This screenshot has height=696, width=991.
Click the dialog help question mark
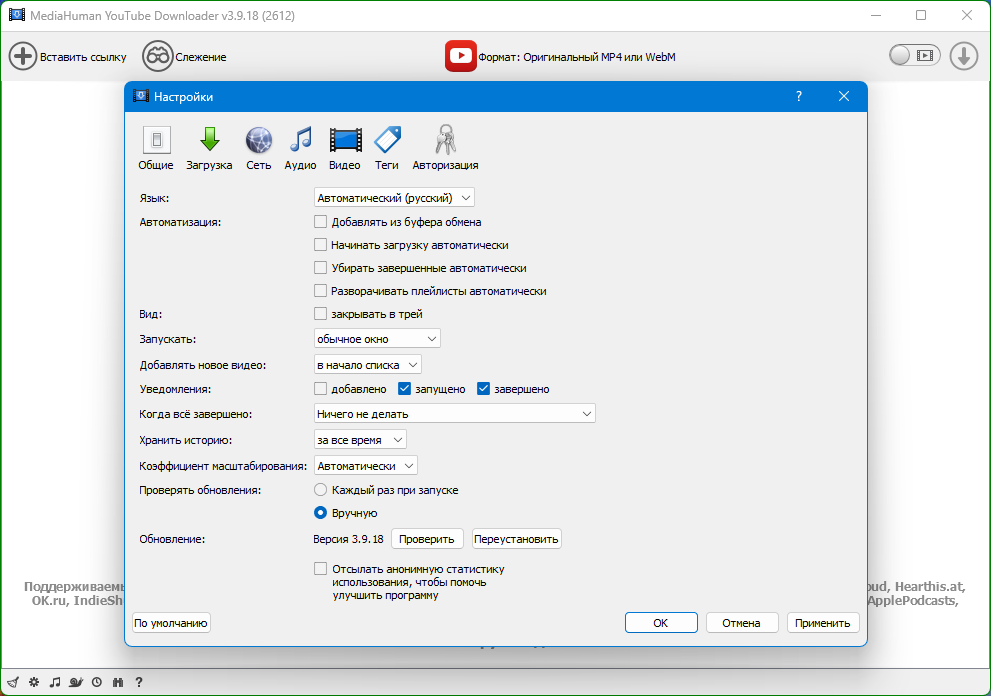pyautogui.click(x=799, y=97)
